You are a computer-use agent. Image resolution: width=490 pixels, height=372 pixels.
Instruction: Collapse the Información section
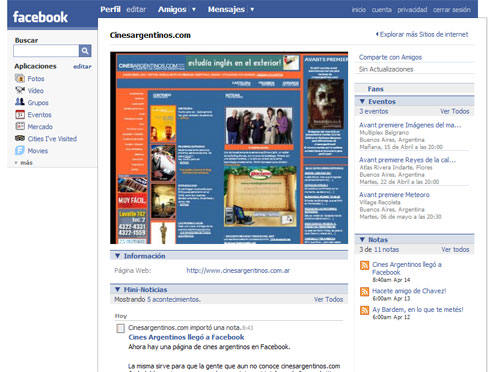tap(117, 256)
